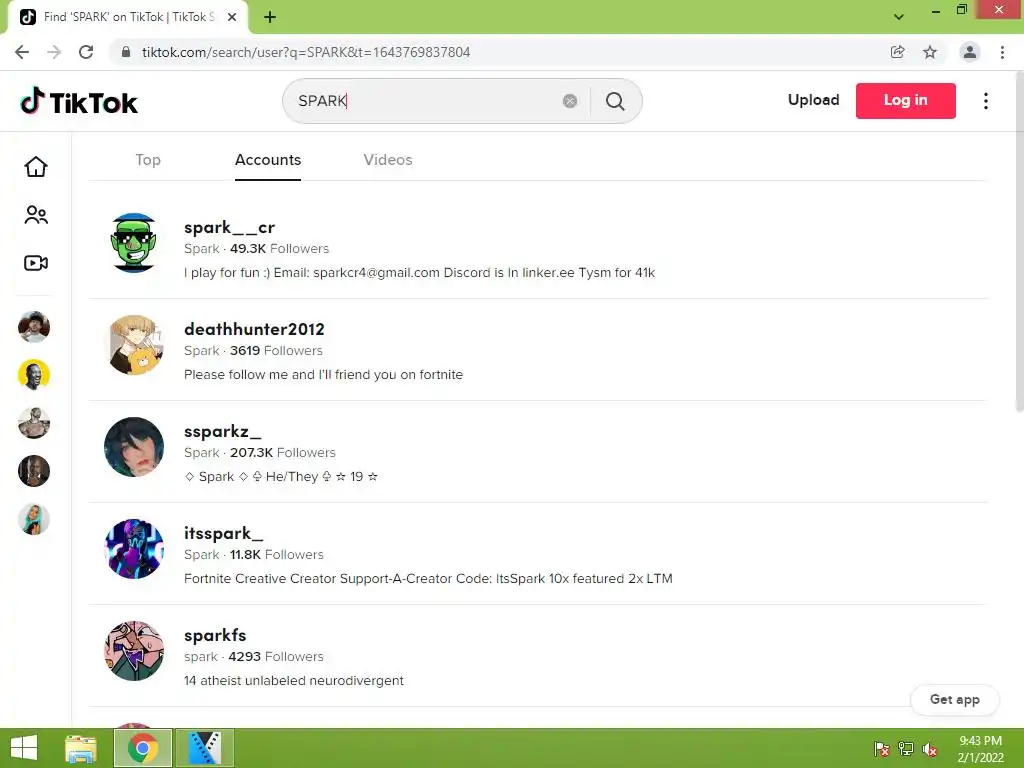Click the Chrome taskbar icon

(x=143, y=748)
